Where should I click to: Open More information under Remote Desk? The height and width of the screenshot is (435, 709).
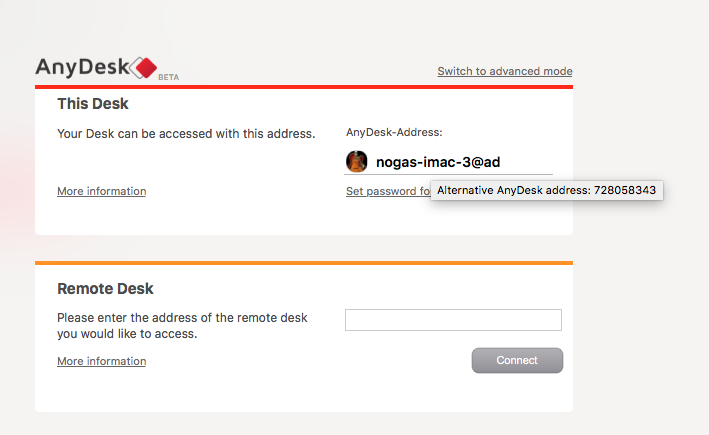coord(101,361)
